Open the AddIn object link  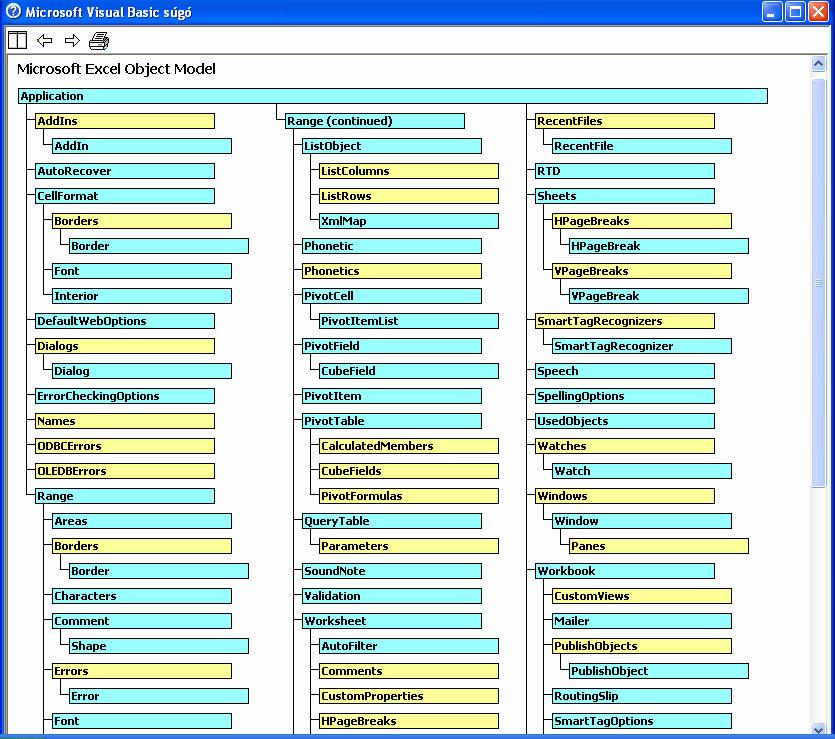[x=142, y=146]
